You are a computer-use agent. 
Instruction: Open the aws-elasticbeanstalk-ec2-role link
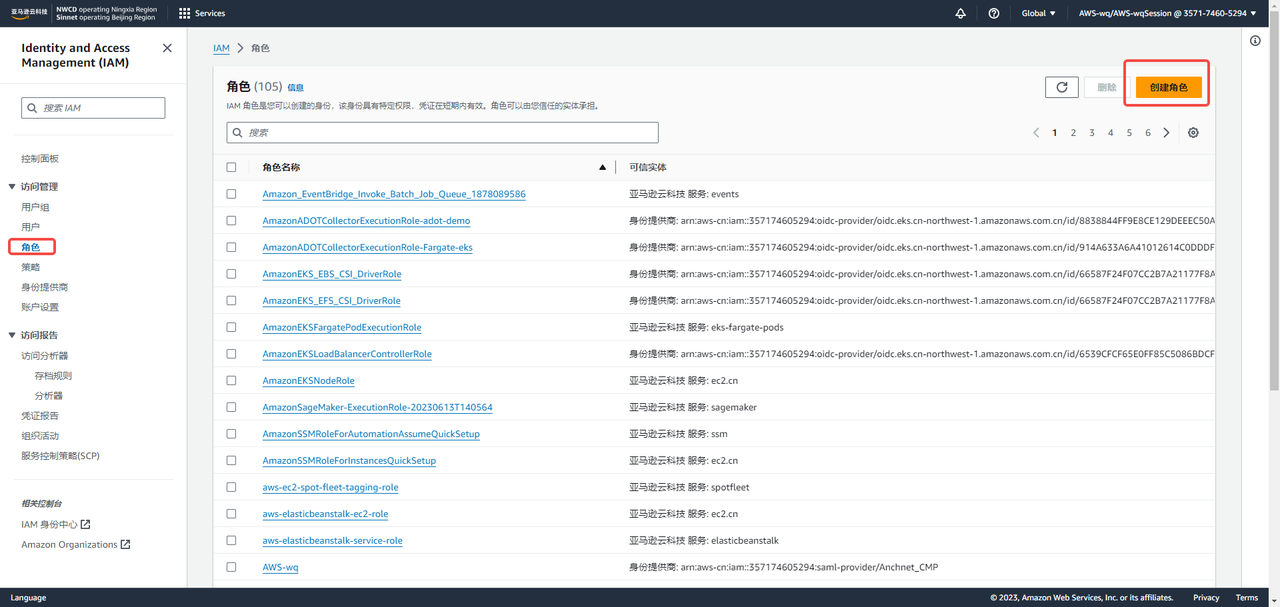[x=325, y=514]
